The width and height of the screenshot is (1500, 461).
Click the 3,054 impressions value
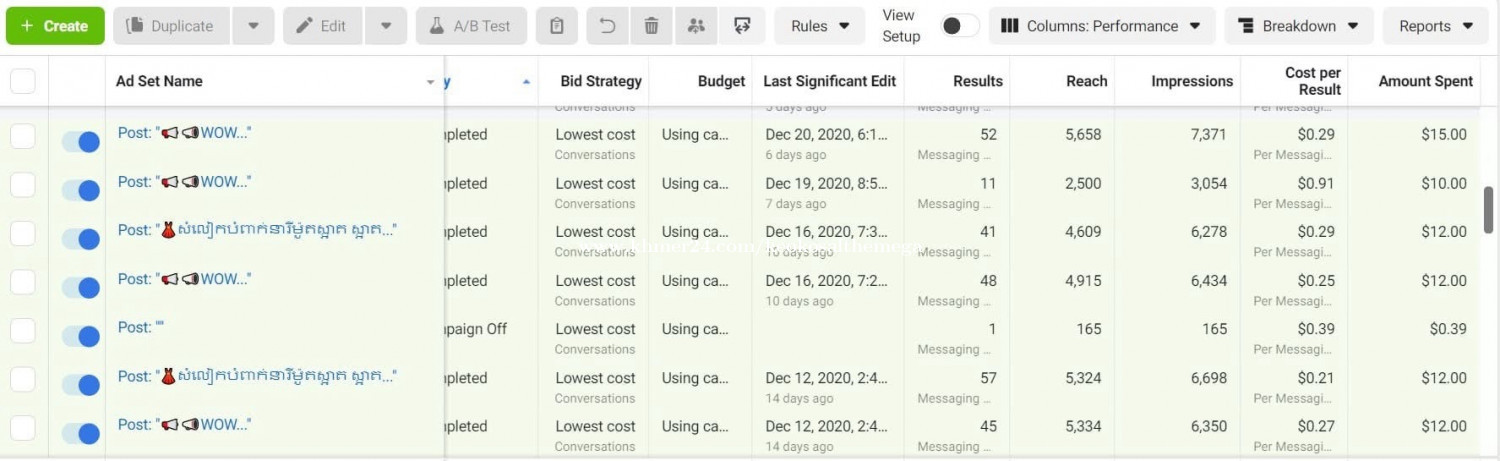[1209, 183]
